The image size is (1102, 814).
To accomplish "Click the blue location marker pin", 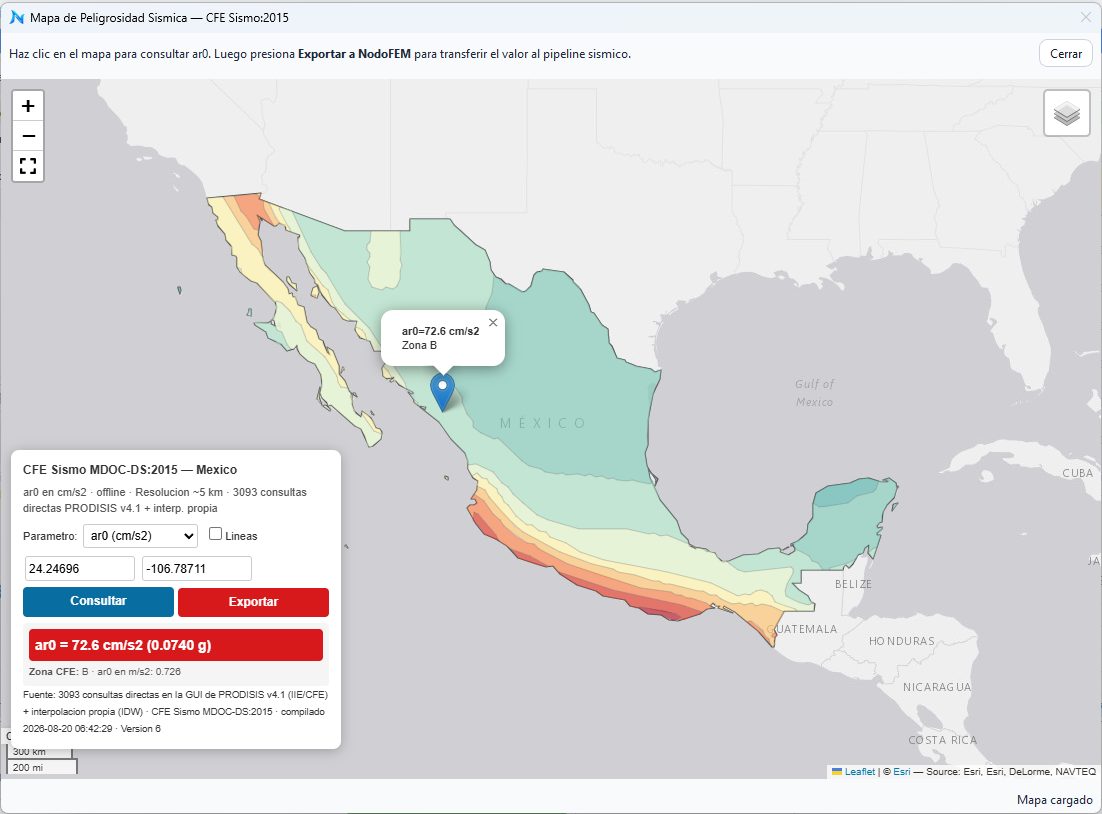I will click(442, 392).
